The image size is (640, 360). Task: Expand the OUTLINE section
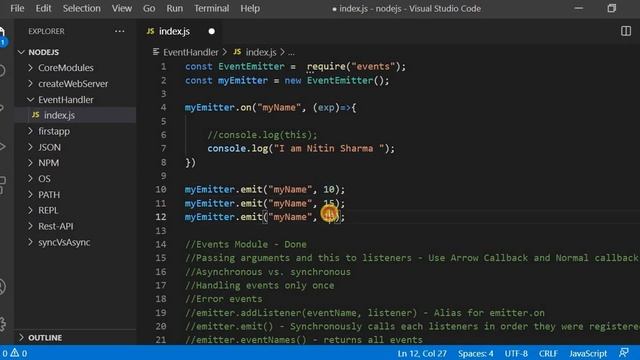point(45,338)
